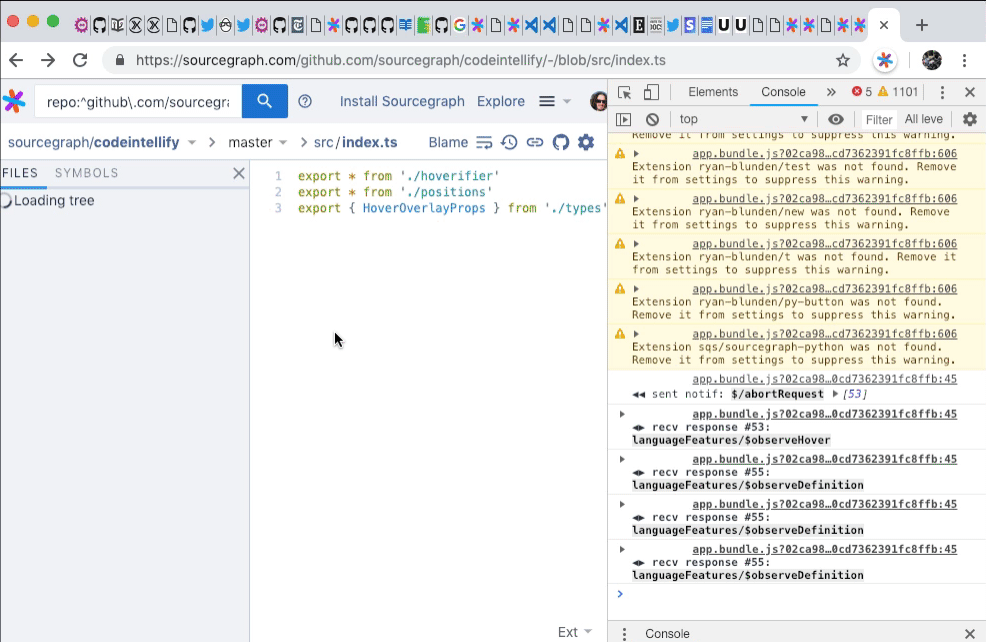Screen dimensions: 986x642
Task: Click line number 3 in code view
Action: pyautogui.click(x=278, y=208)
